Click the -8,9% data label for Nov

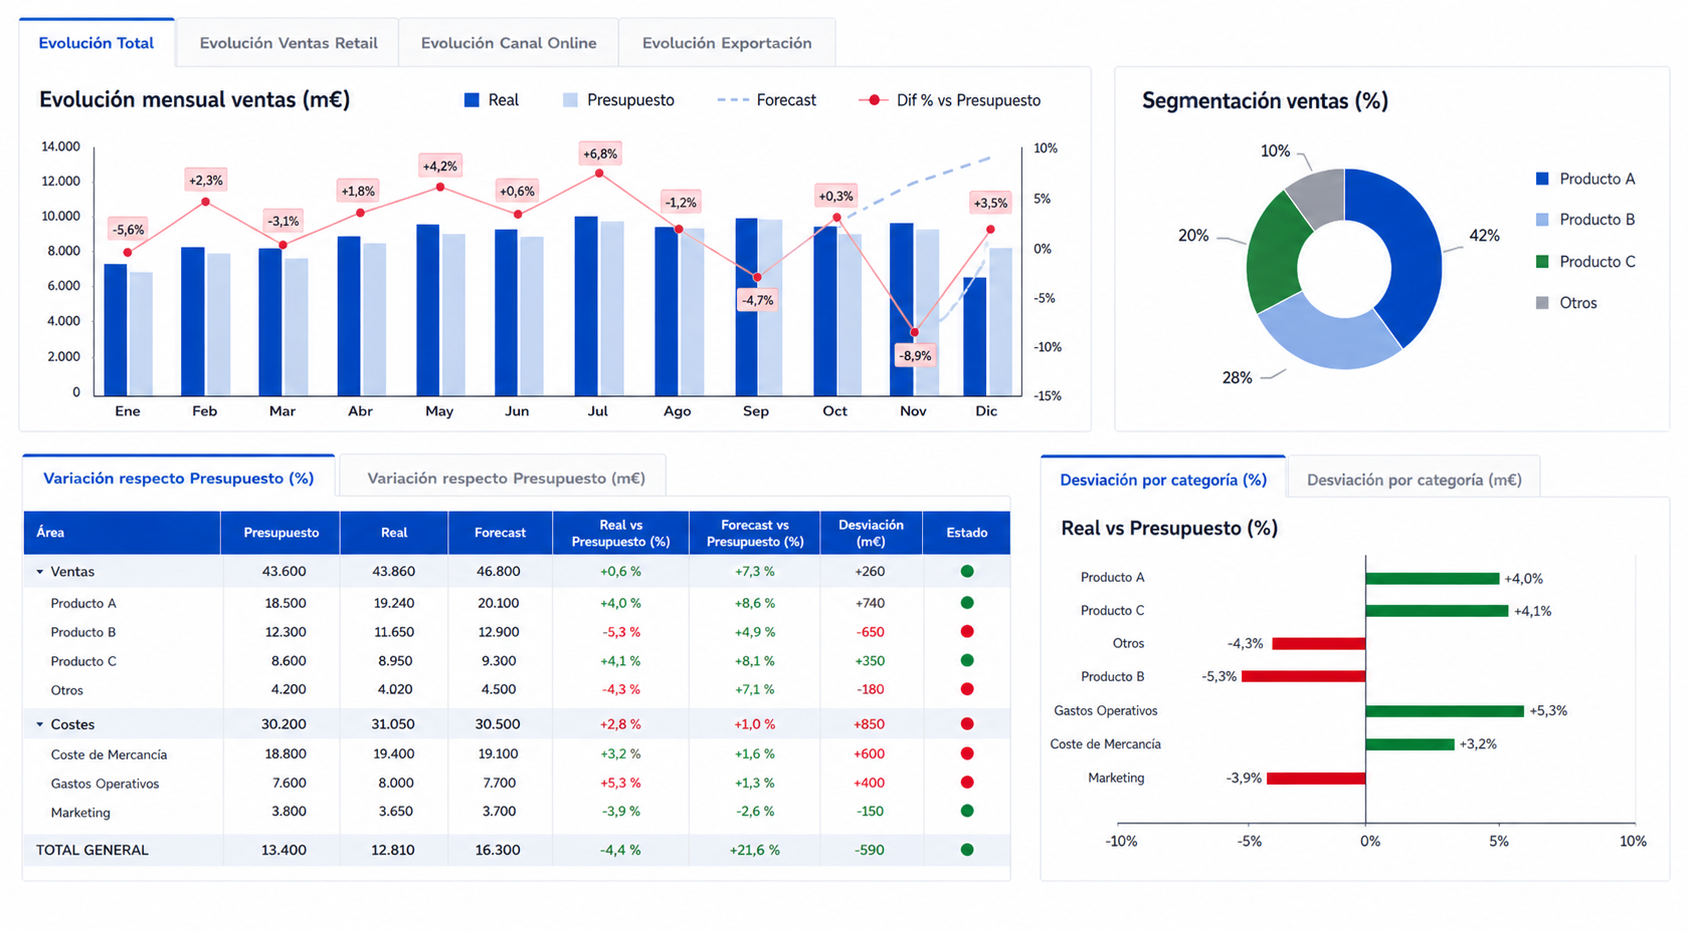tap(915, 356)
